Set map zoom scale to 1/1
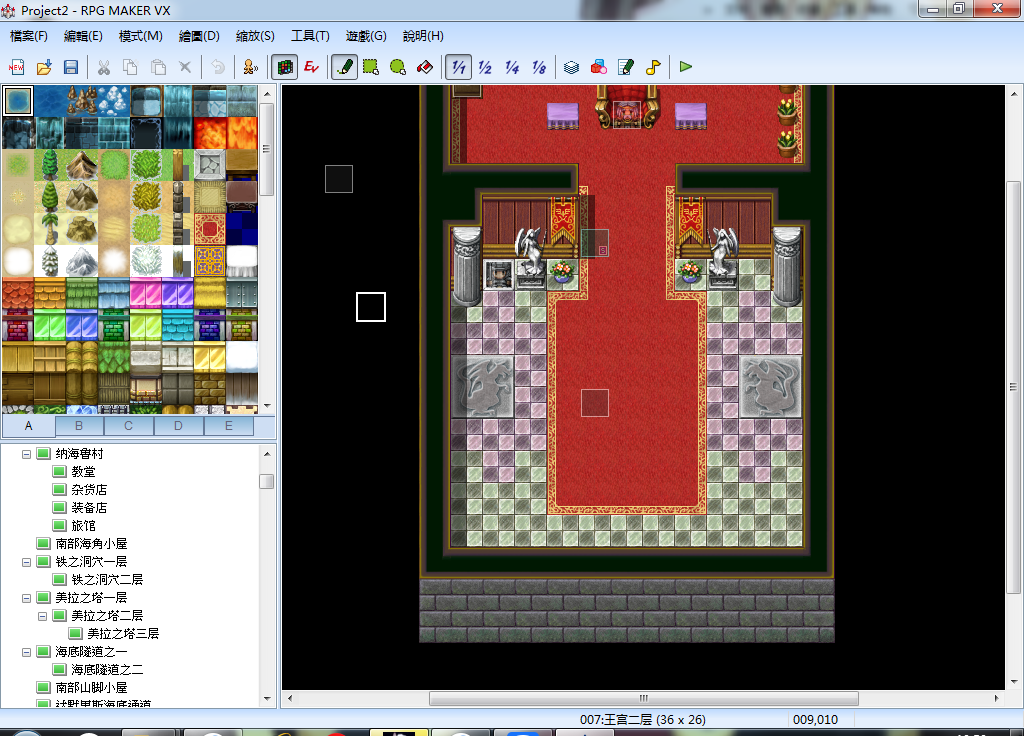 click(458, 67)
